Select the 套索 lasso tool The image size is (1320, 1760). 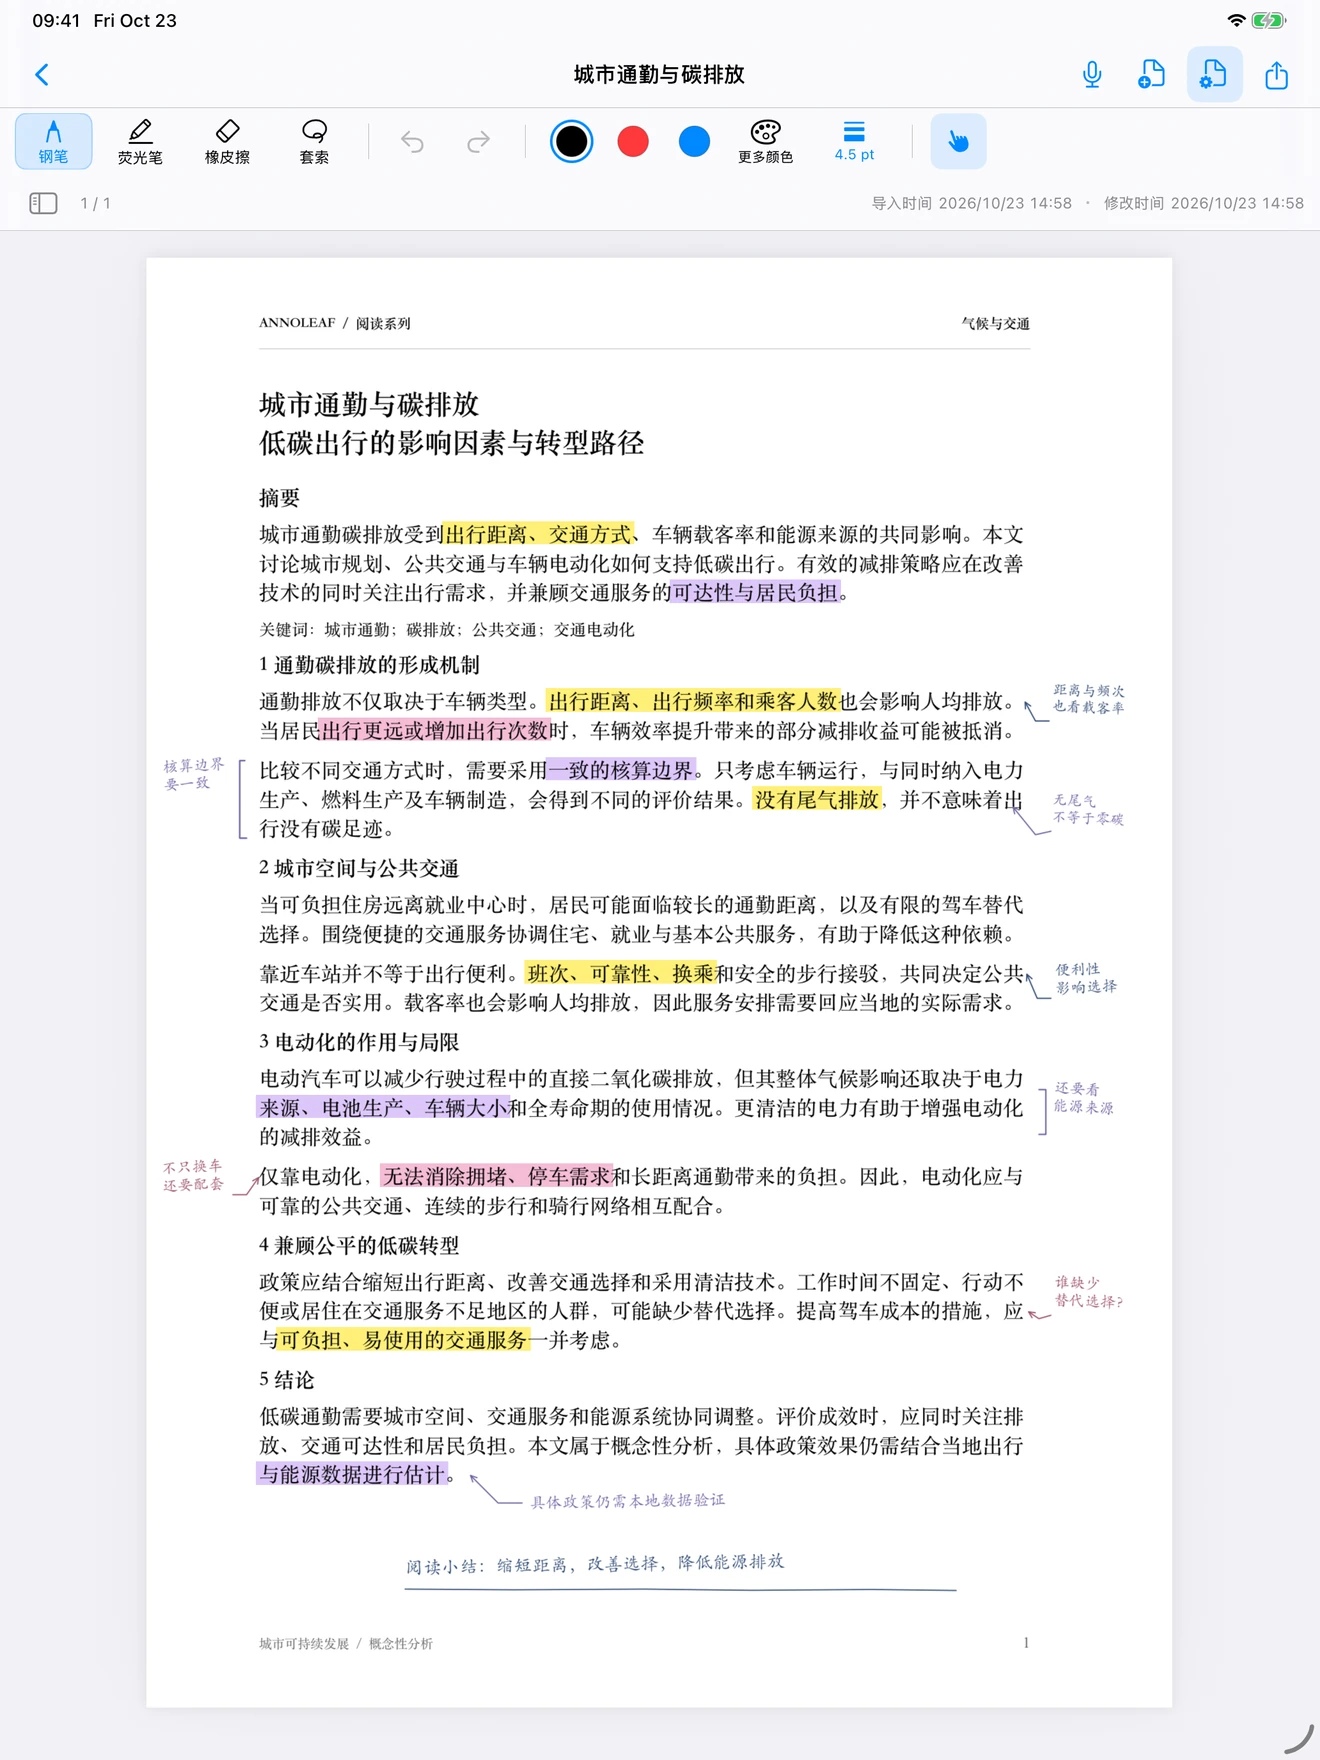coord(314,141)
